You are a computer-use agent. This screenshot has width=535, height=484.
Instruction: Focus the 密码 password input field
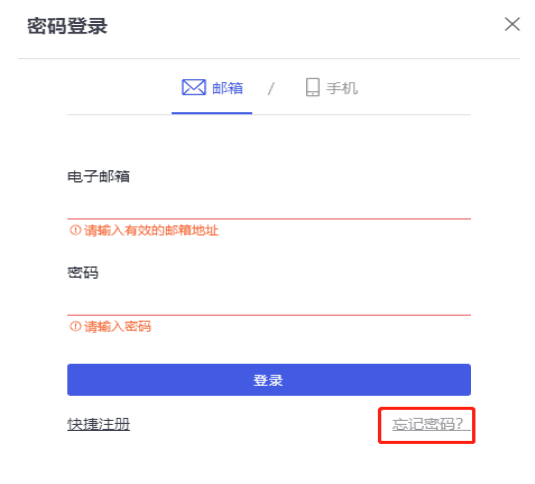[269, 300]
